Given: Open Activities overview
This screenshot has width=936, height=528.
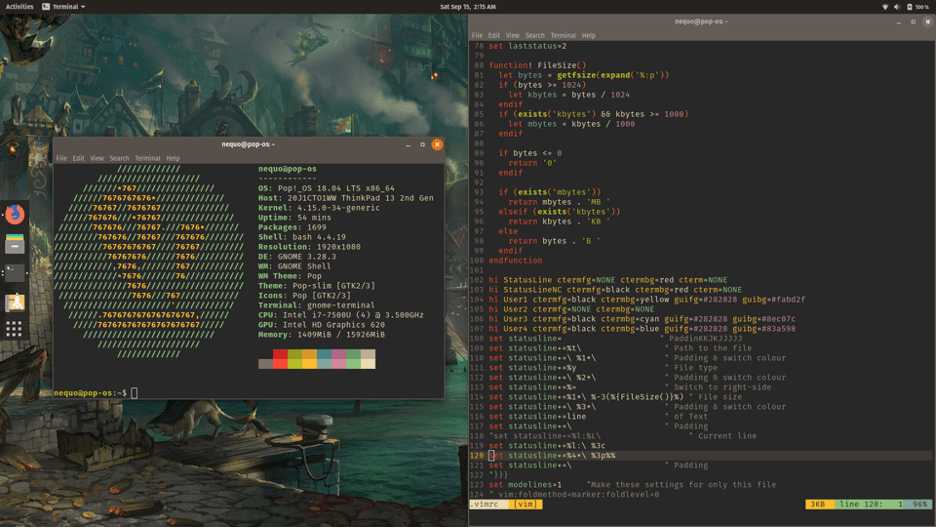Looking at the screenshot, I should click(19, 7).
